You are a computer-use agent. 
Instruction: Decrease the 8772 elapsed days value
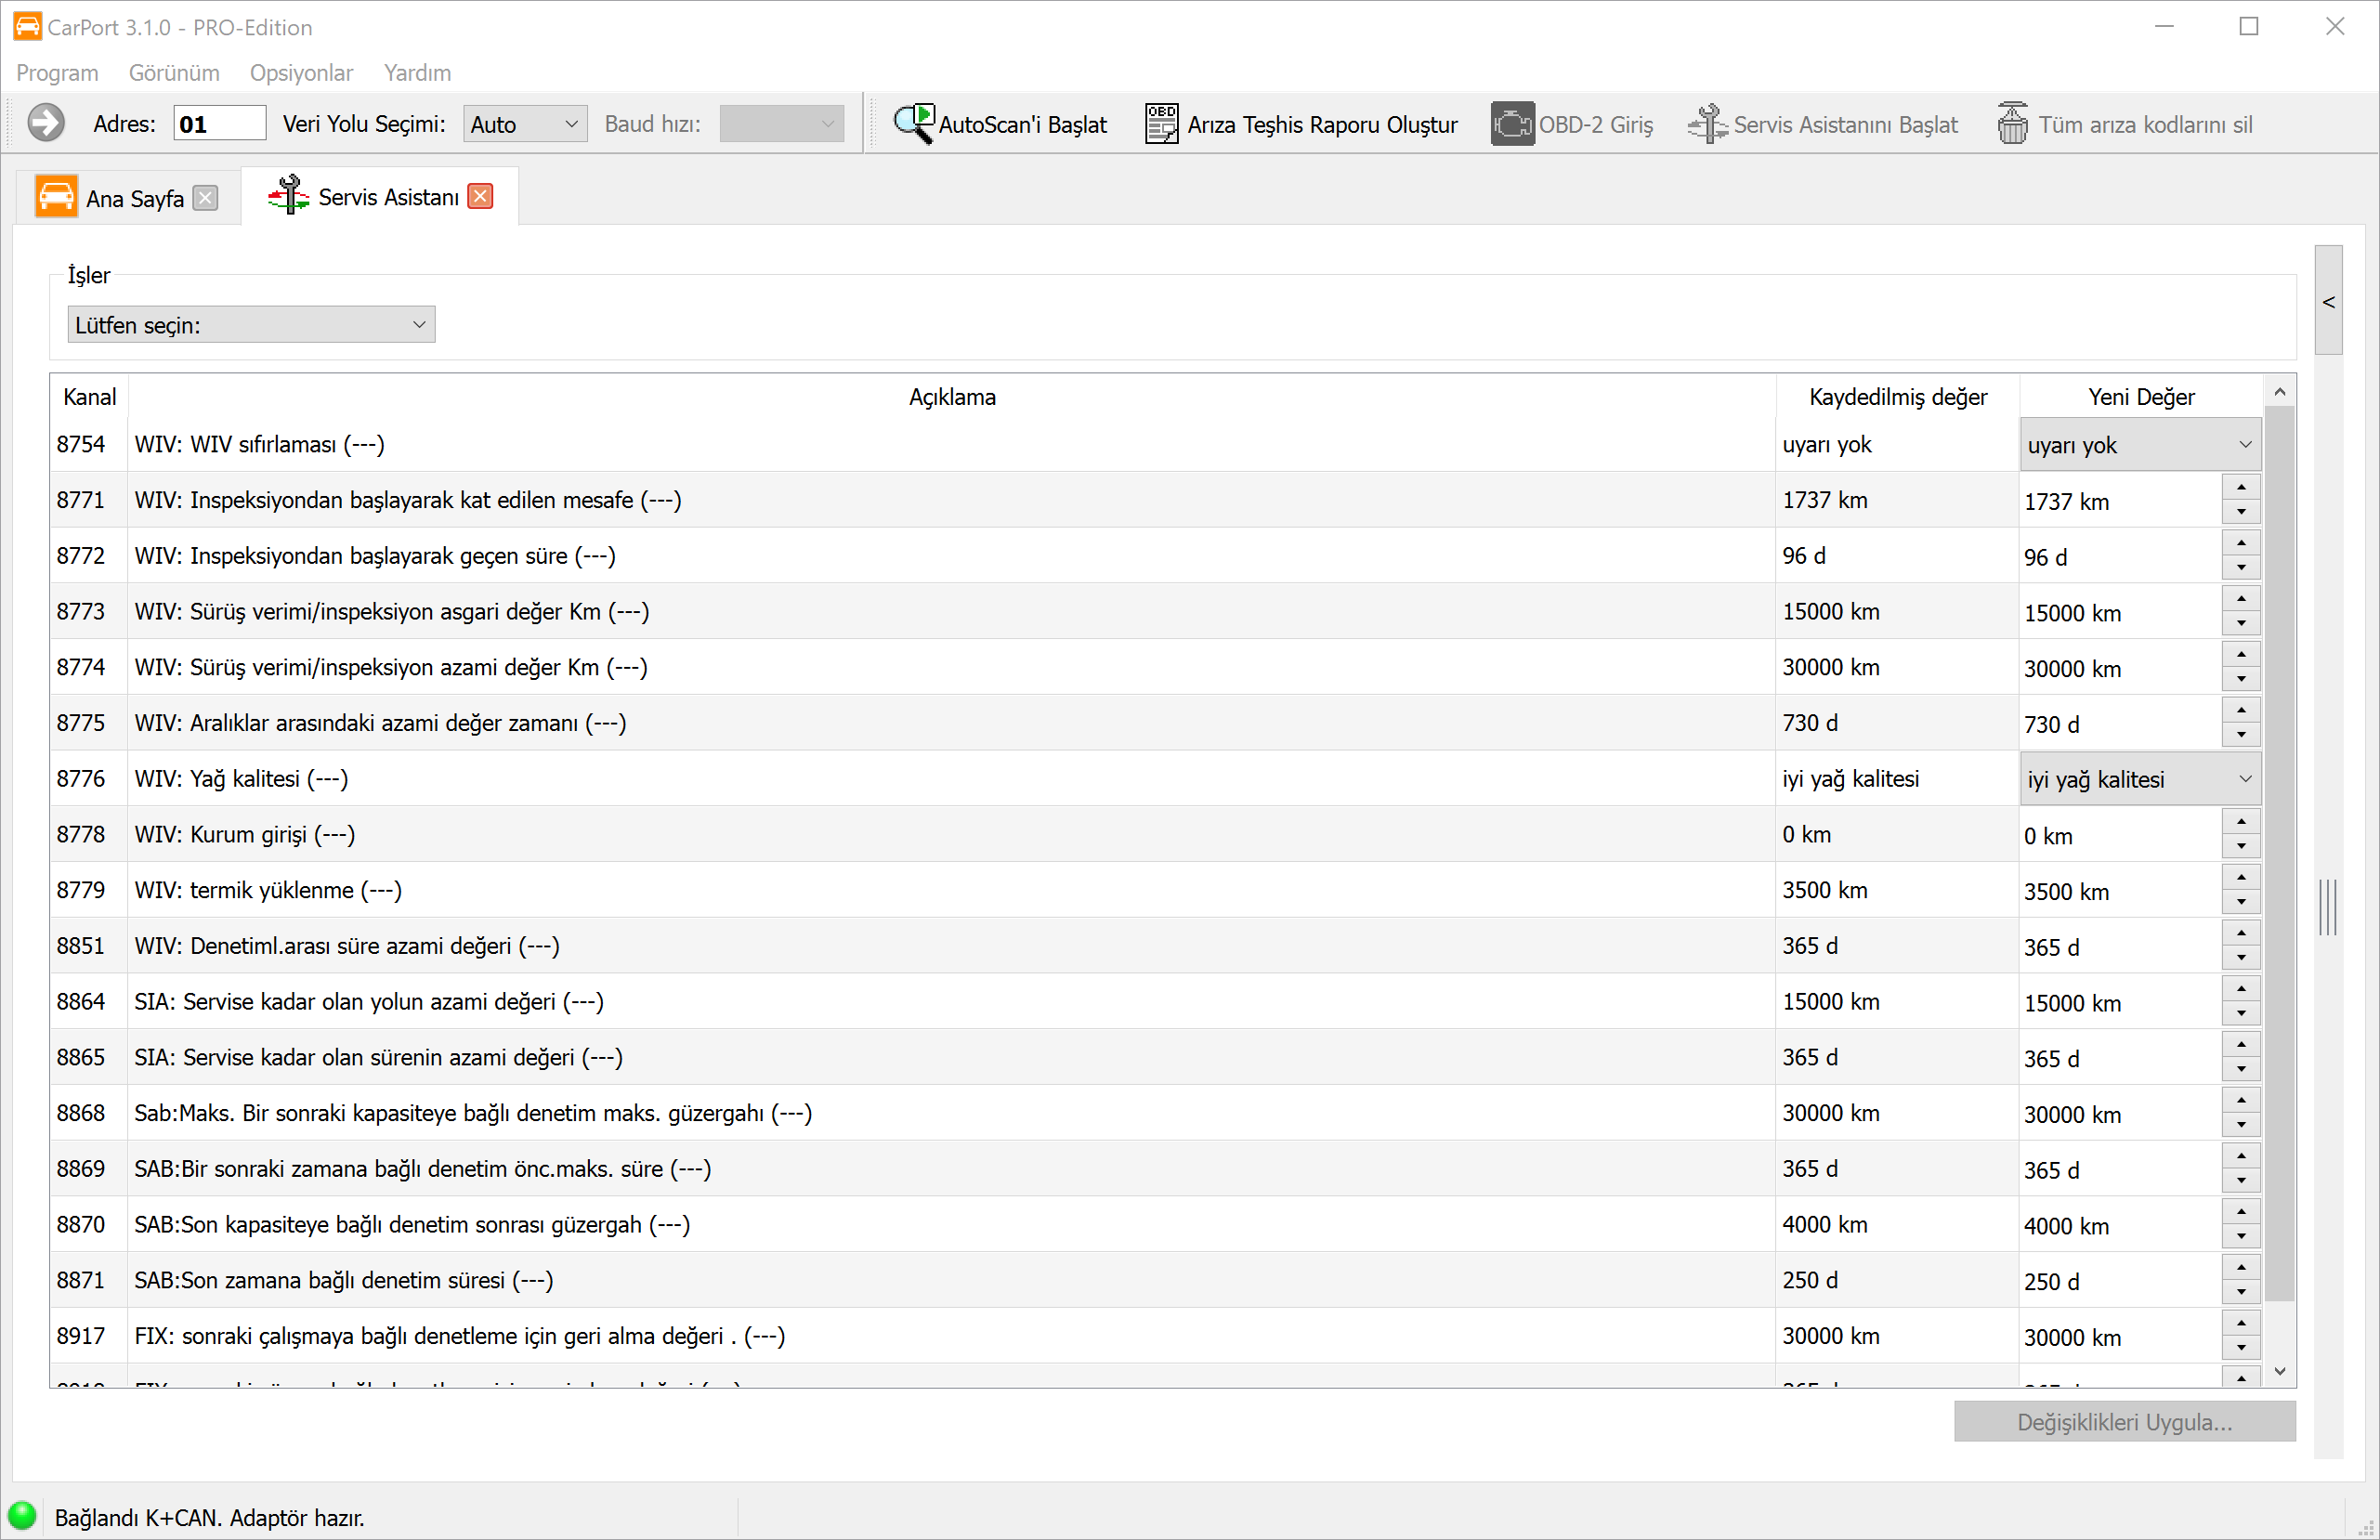pos(2241,567)
